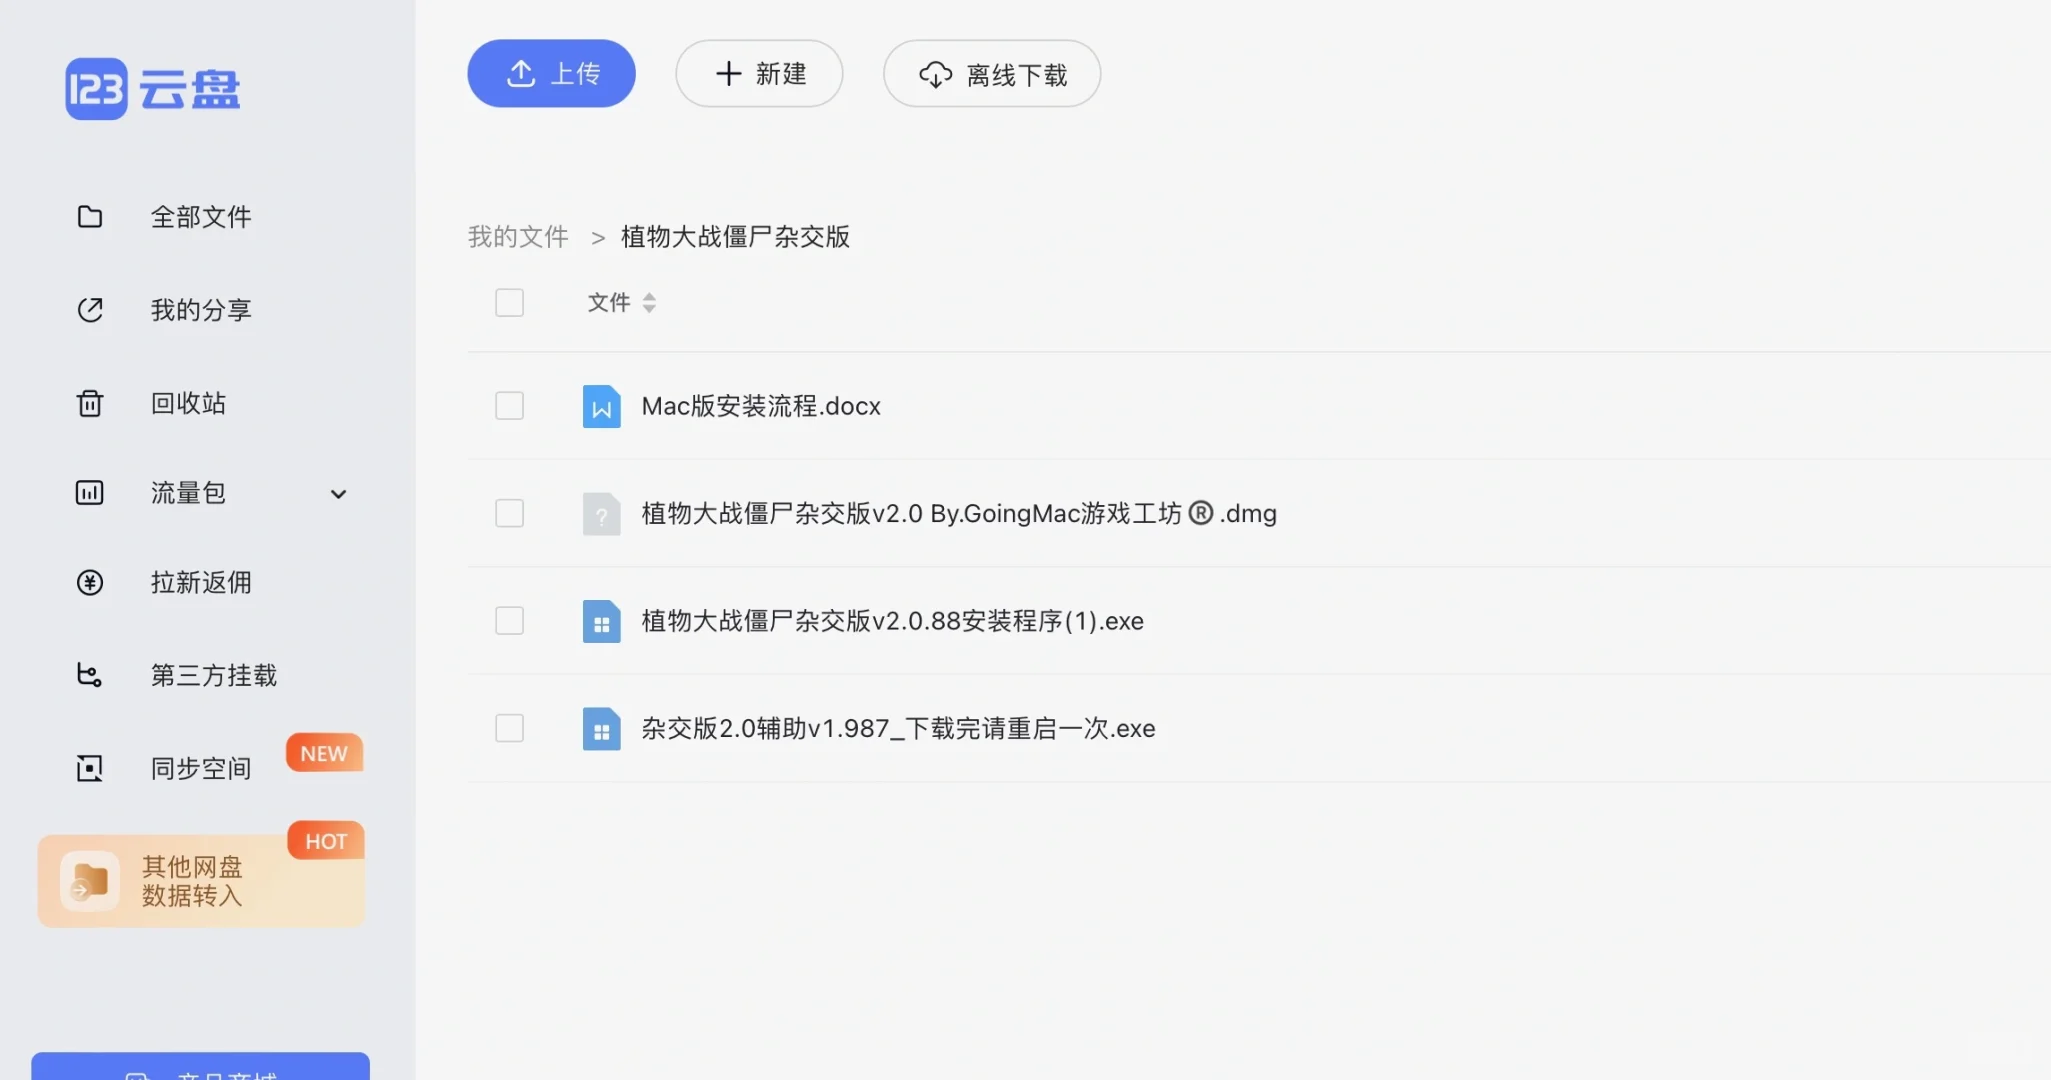This screenshot has width=2051, height=1080.
Task: Check the Mac版安装流程.docx checkbox
Action: coord(509,406)
